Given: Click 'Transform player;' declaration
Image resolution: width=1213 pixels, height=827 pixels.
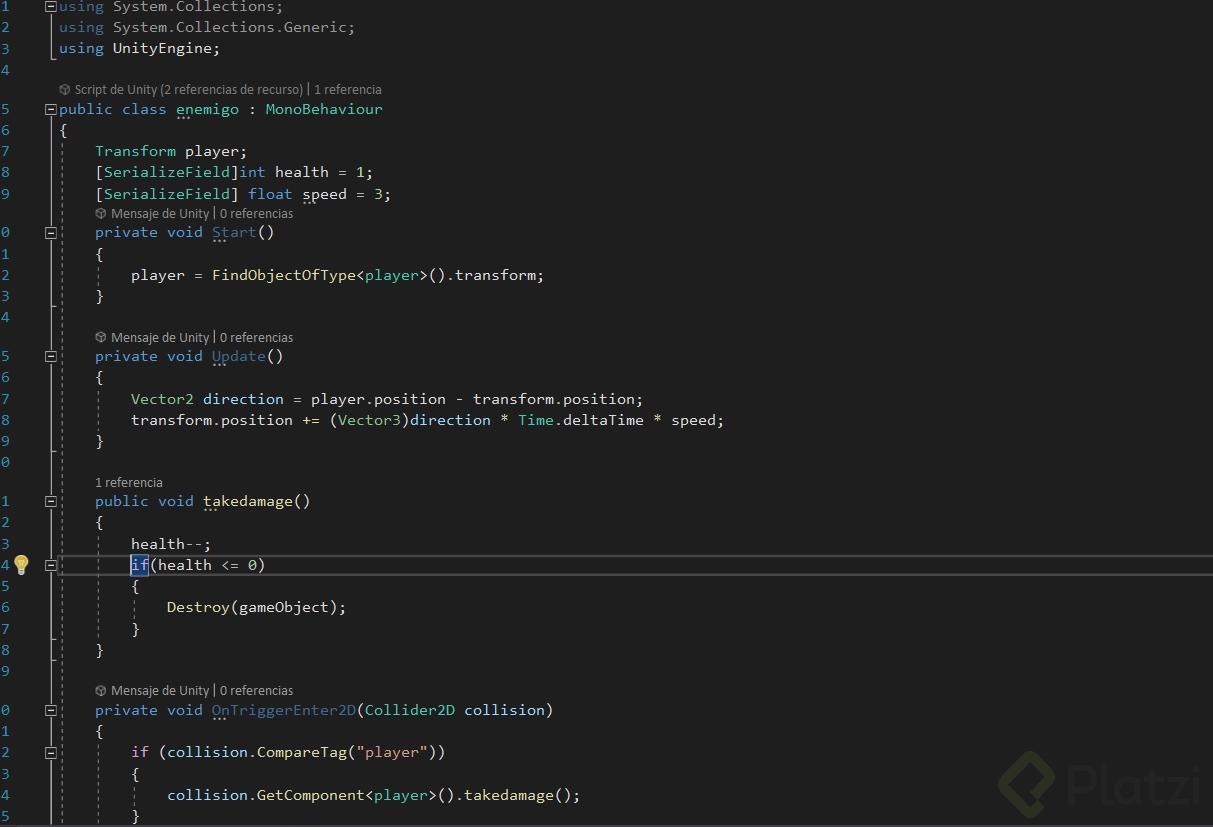Looking at the screenshot, I should coord(171,151).
